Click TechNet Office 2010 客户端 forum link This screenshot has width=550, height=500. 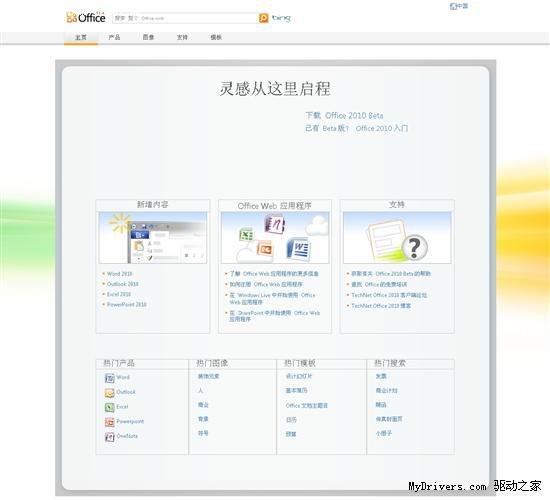[389, 295]
